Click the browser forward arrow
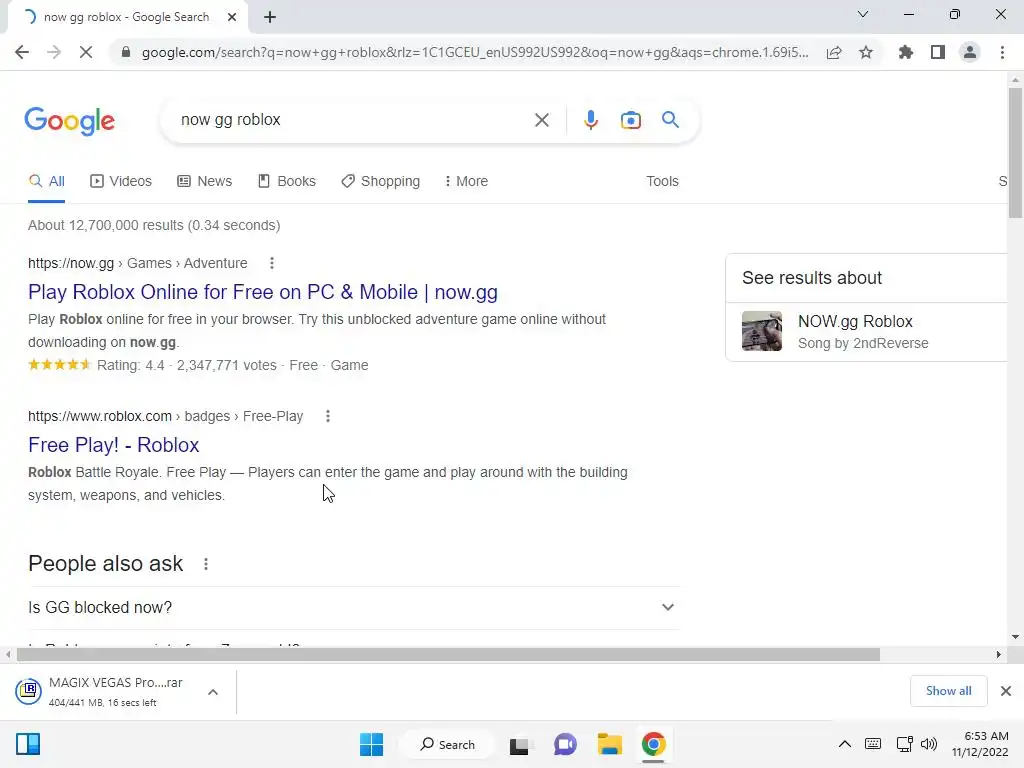Image resolution: width=1024 pixels, height=768 pixels. tap(54, 52)
